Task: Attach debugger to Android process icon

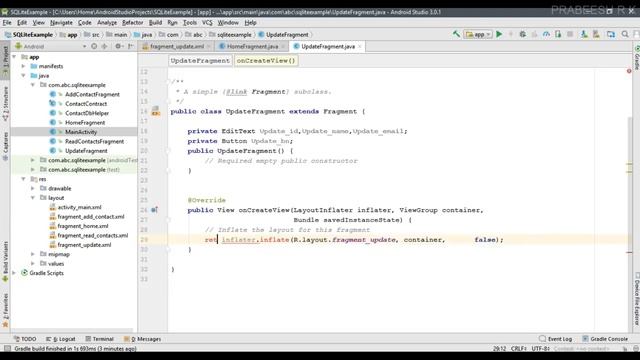Action: (558, 35)
